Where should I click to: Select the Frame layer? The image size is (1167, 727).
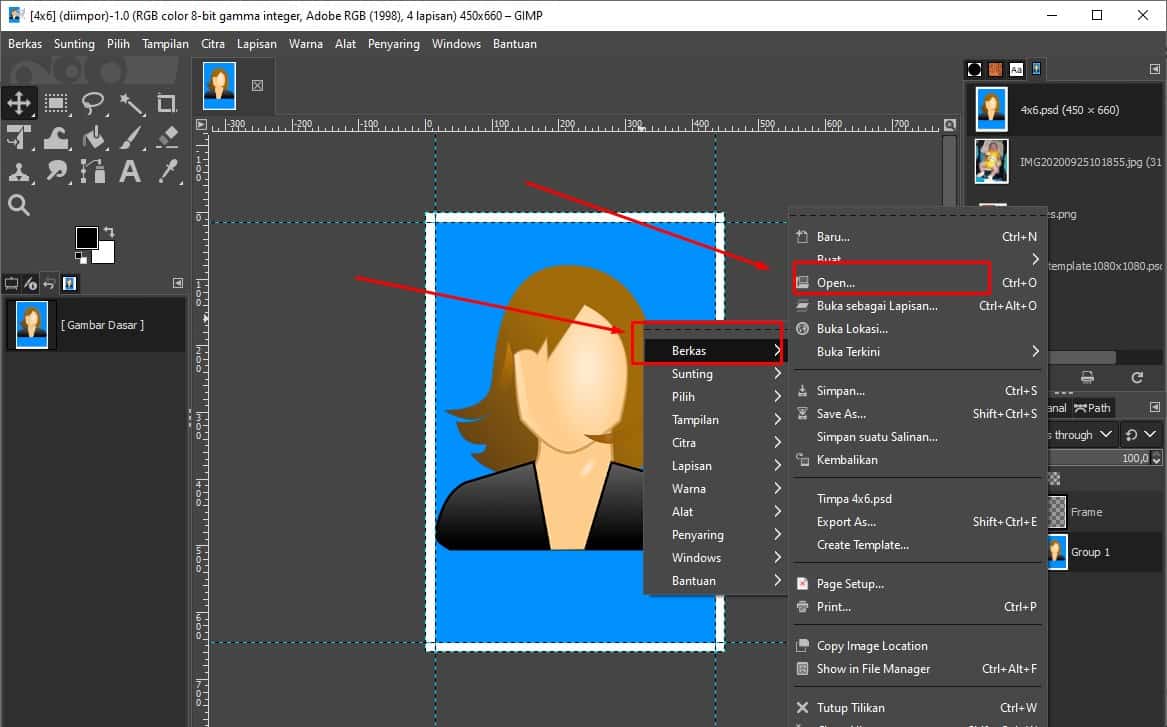click(1105, 512)
